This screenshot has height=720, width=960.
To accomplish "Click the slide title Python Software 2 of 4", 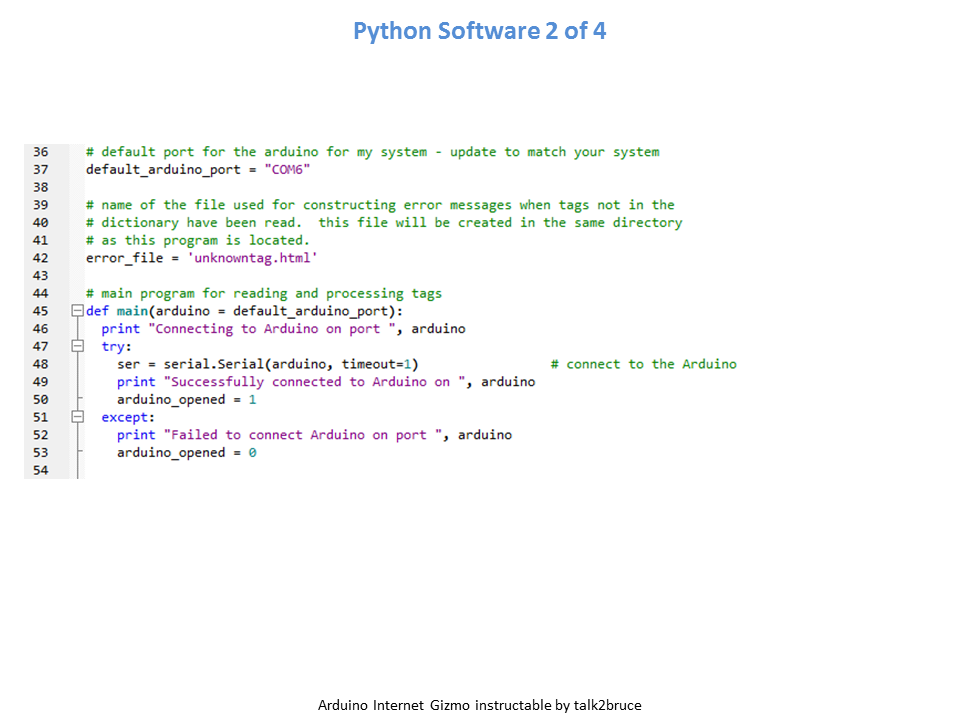I will point(479,31).
